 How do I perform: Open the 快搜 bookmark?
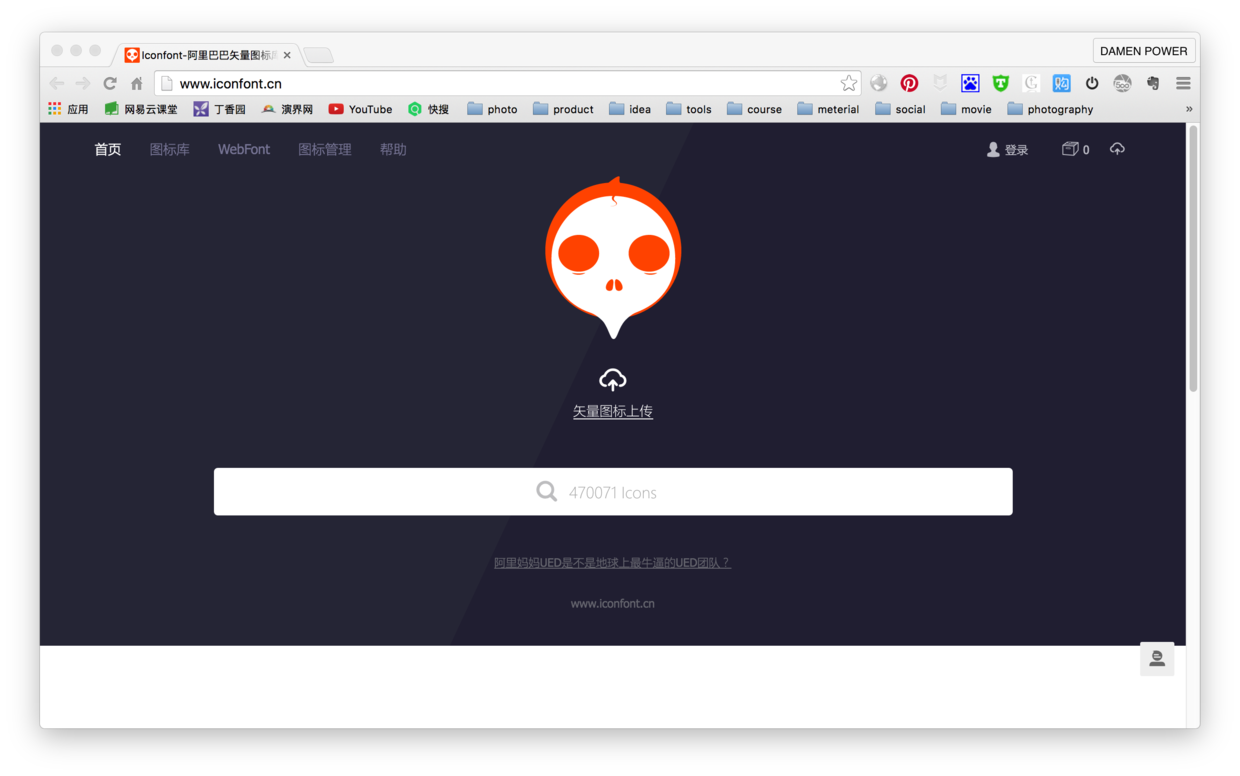428,109
